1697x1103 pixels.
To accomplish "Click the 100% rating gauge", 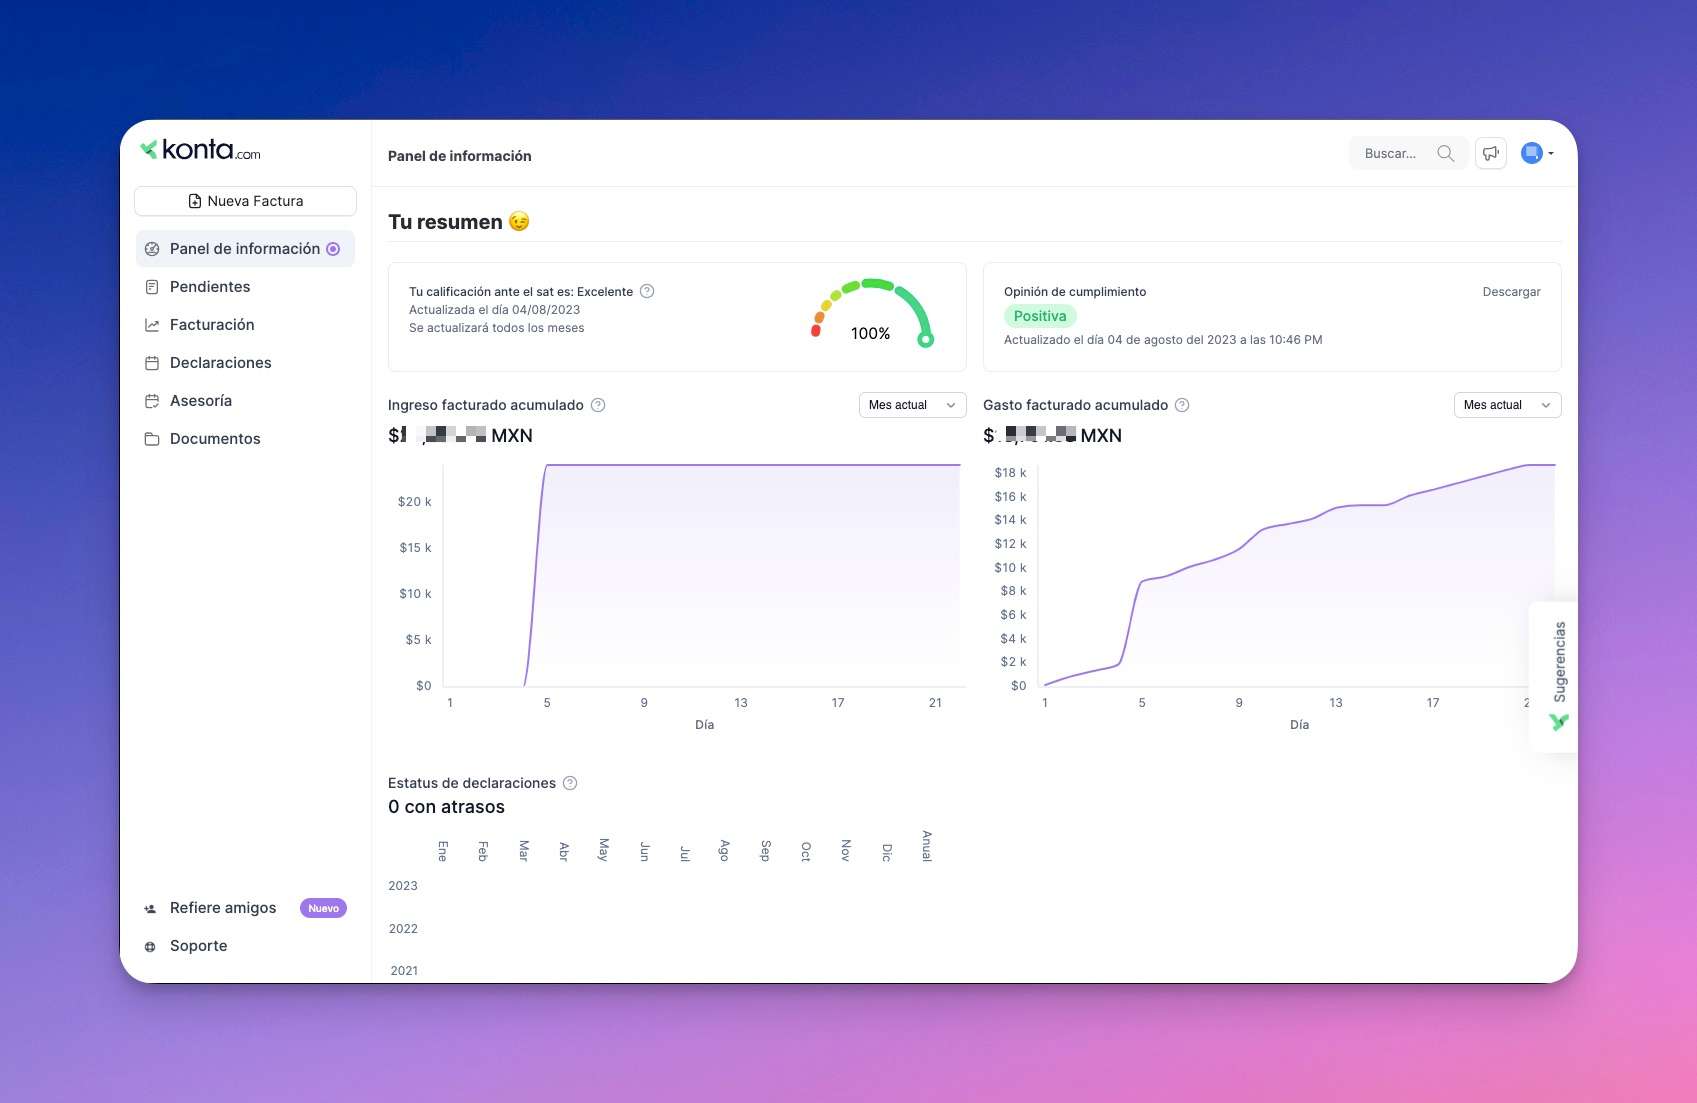I will 872,314.
